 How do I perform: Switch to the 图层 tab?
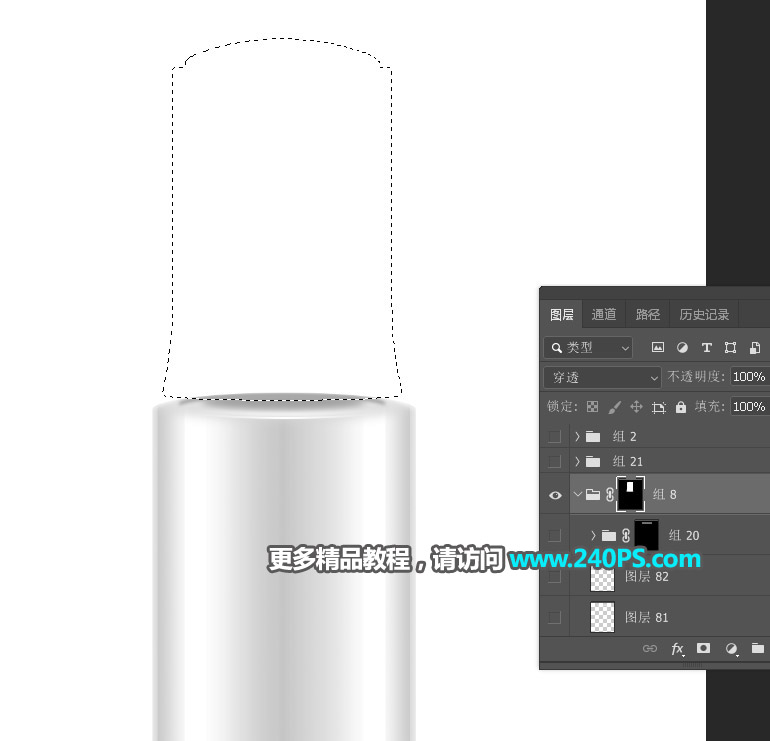[x=562, y=314]
